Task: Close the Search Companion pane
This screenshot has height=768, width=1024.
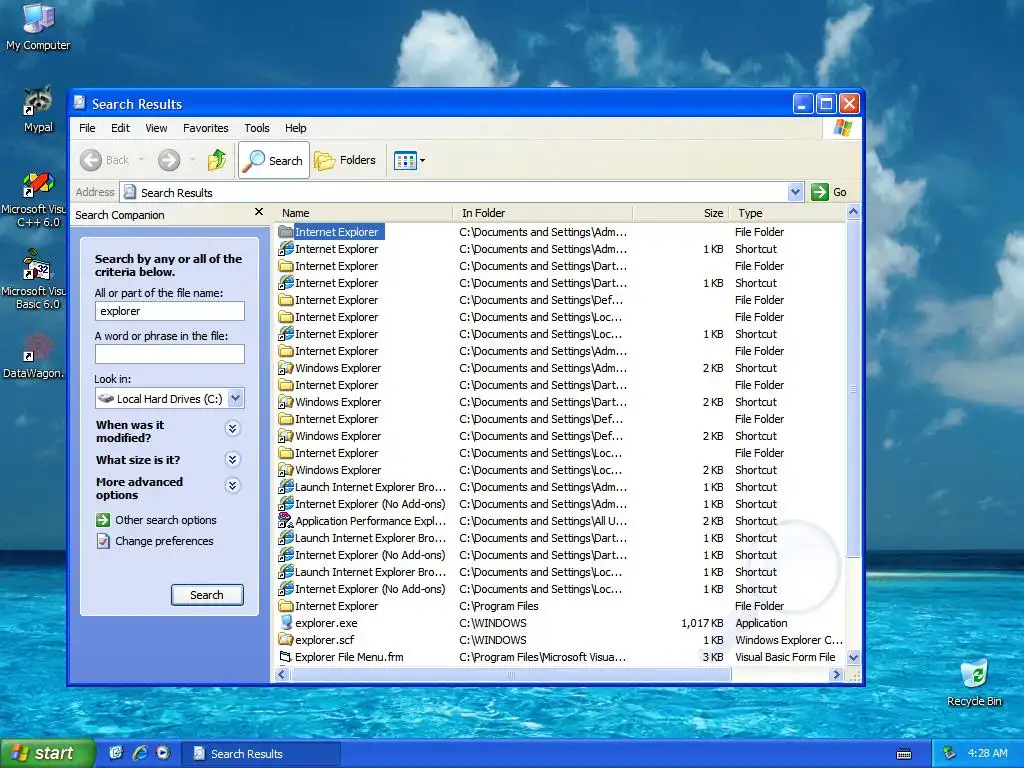Action: 259,212
